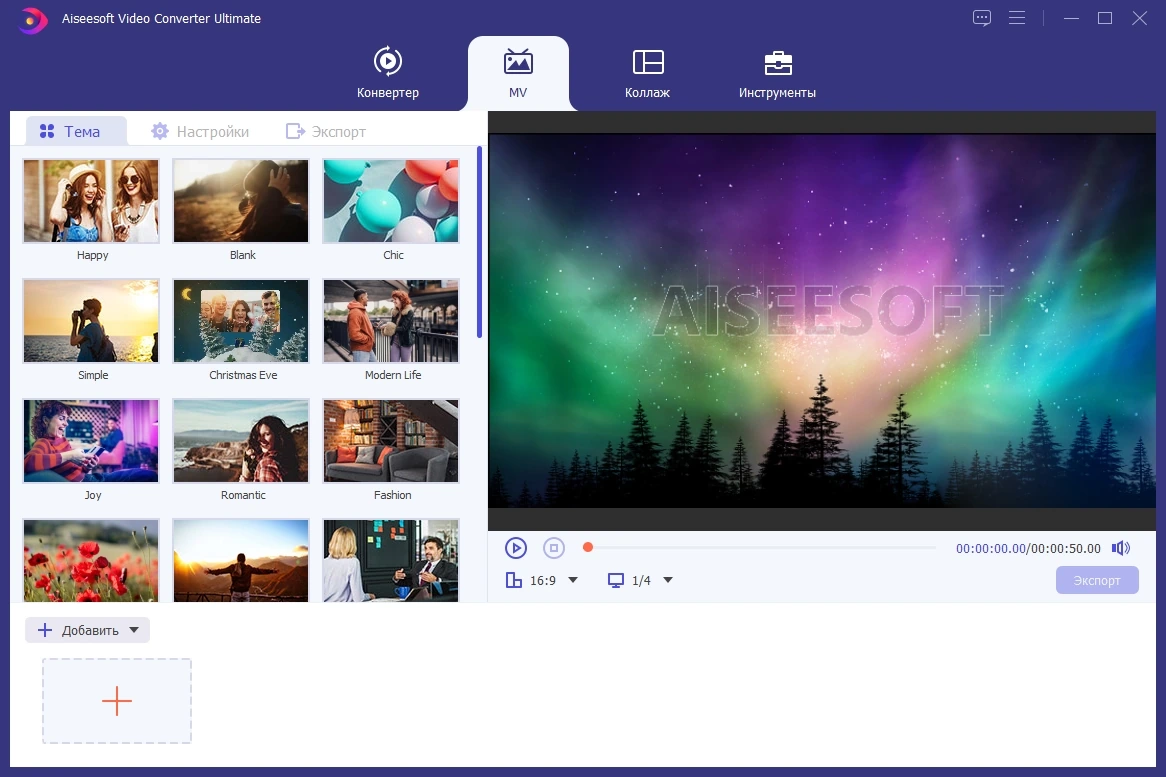Open the Инструменты toolbox tab
This screenshot has height=777, width=1166.
pyautogui.click(x=777, y=73)
